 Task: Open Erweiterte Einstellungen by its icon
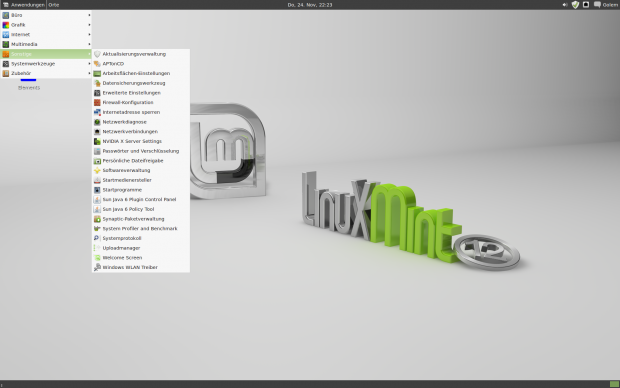coord(97,93)
